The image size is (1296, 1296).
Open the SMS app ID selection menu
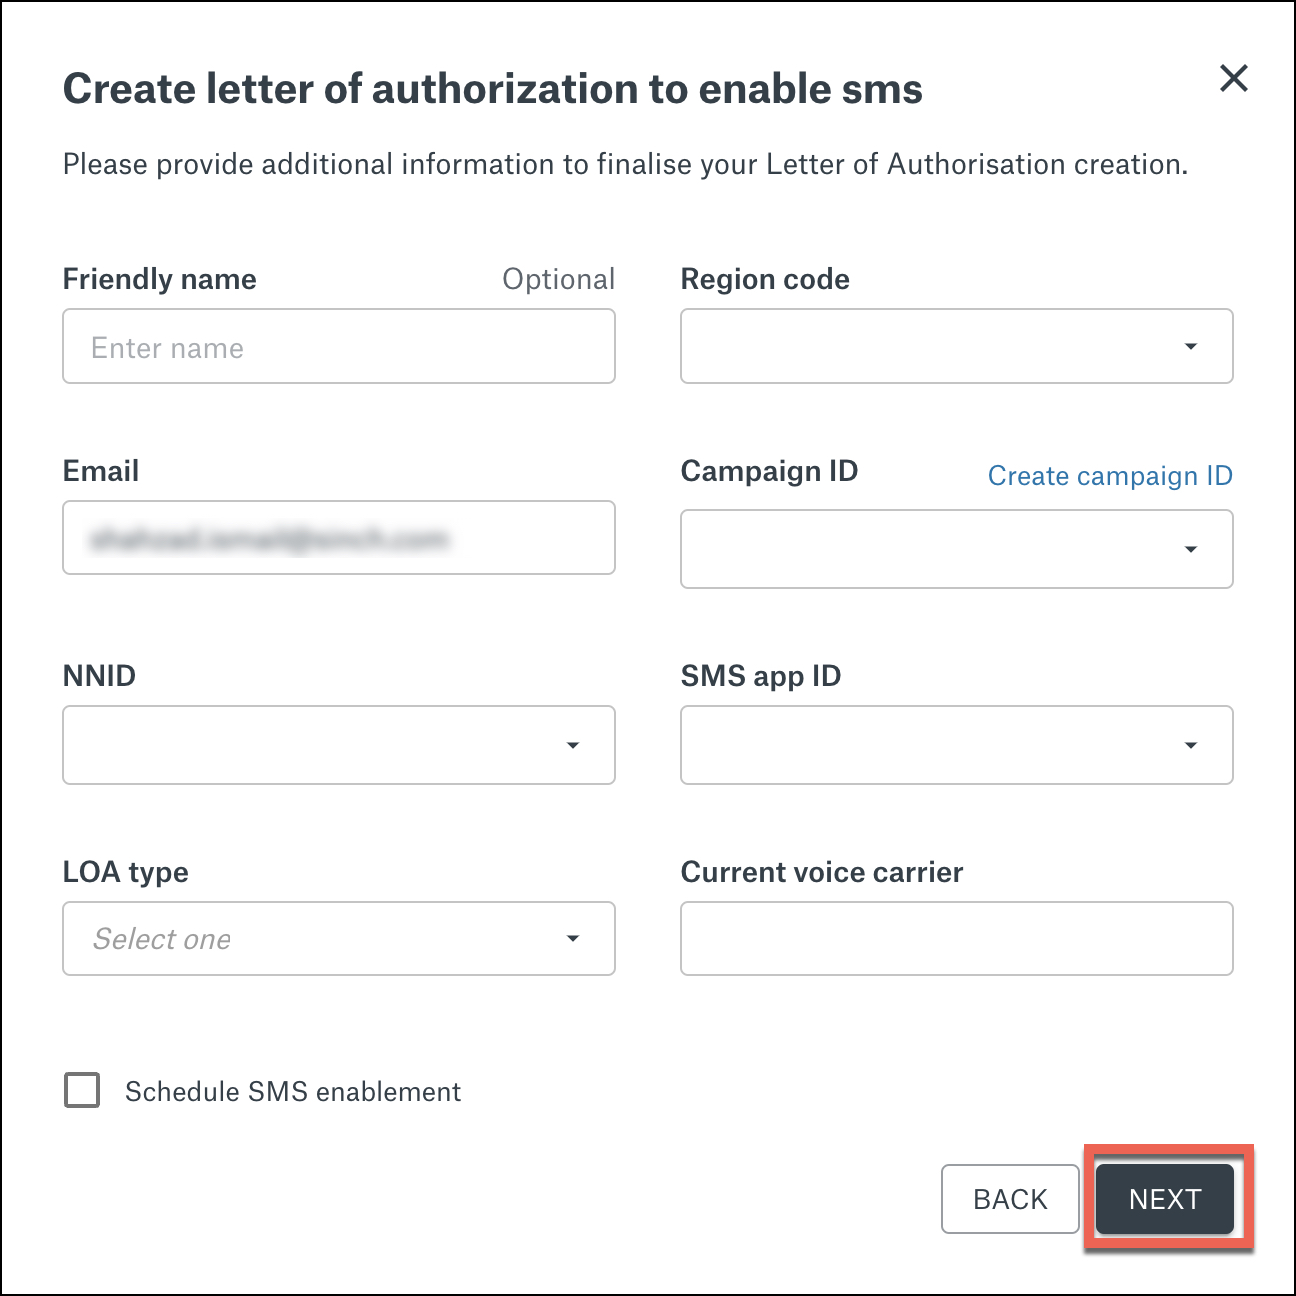click(956, 745)
